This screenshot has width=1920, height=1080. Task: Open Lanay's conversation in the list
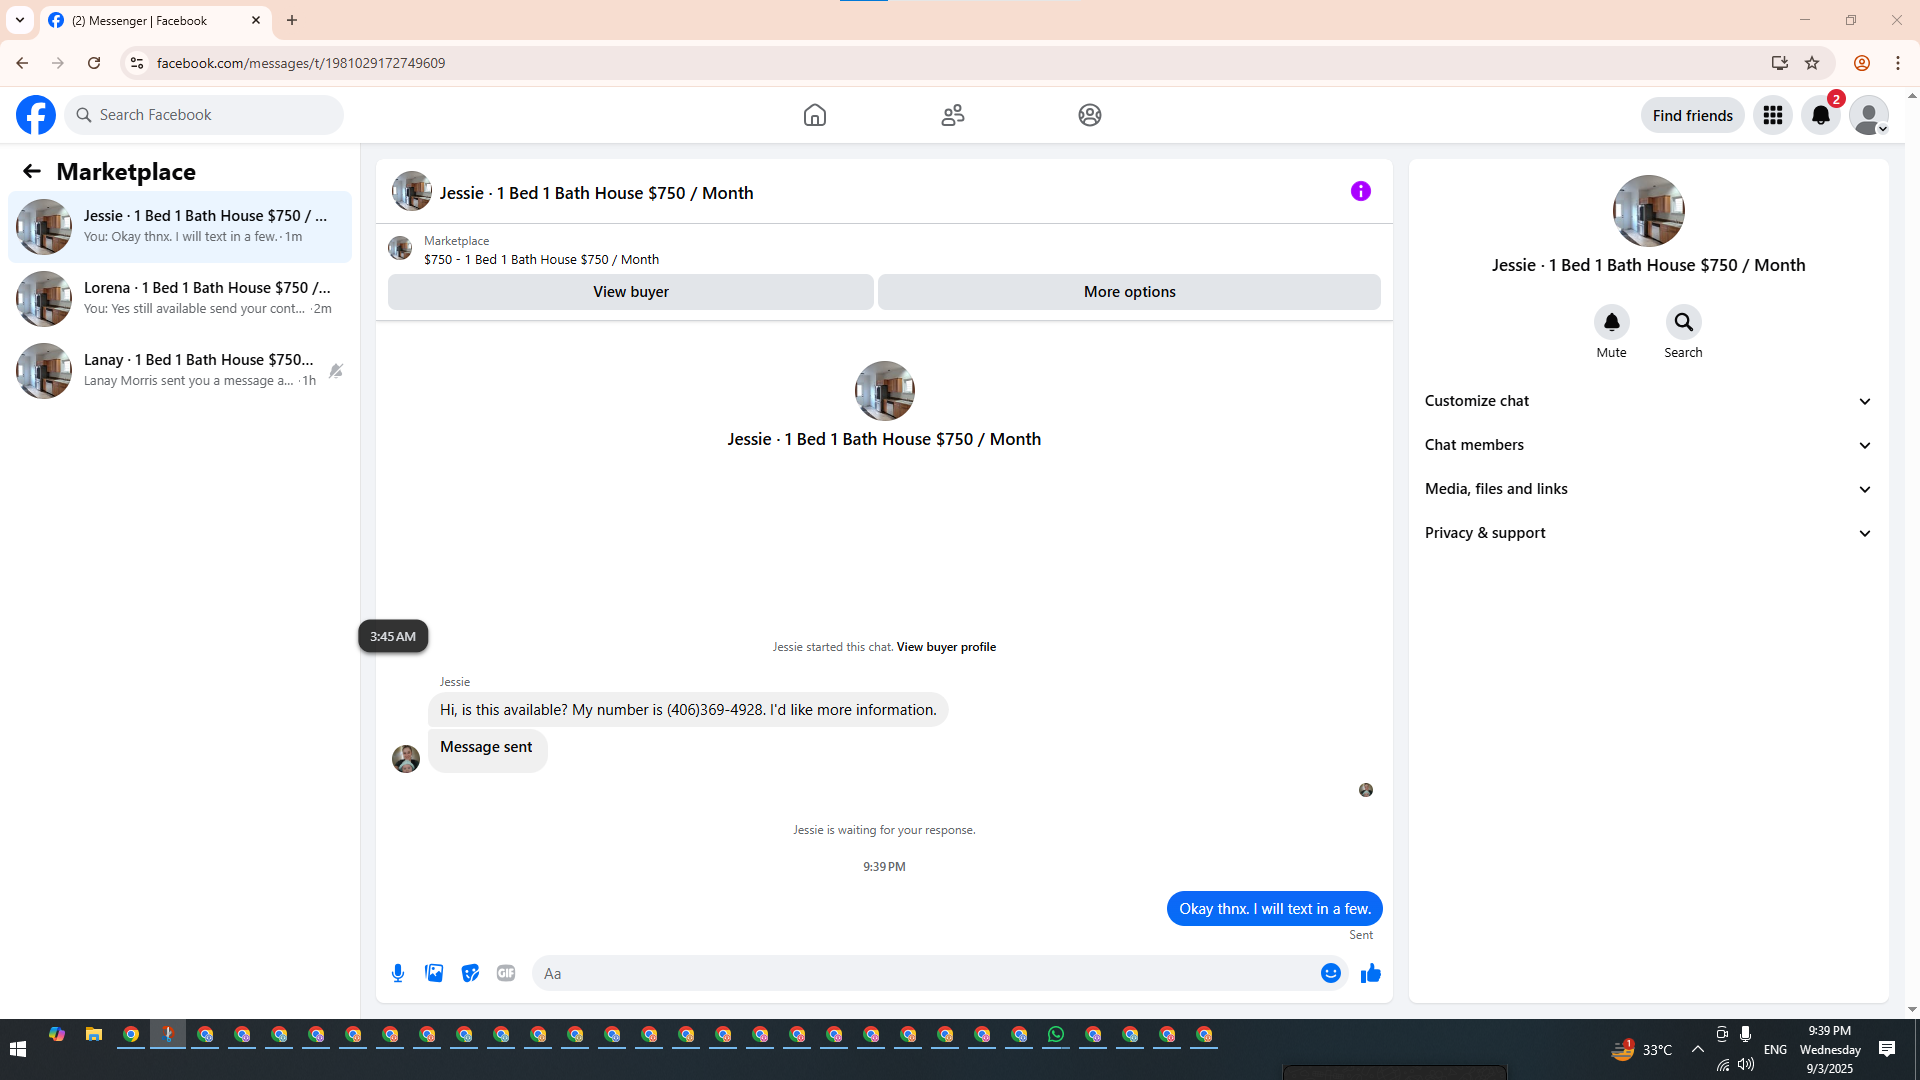(x=180, y=371)
